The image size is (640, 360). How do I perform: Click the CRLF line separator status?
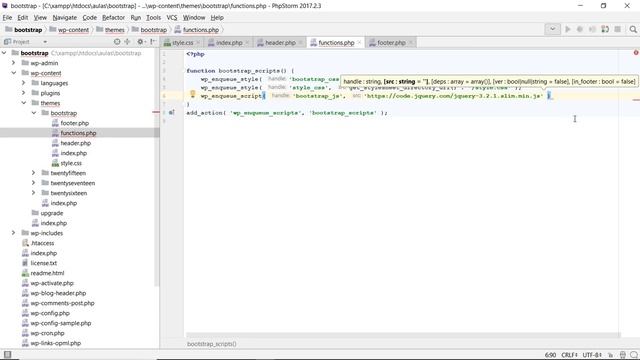pos(569,355)
